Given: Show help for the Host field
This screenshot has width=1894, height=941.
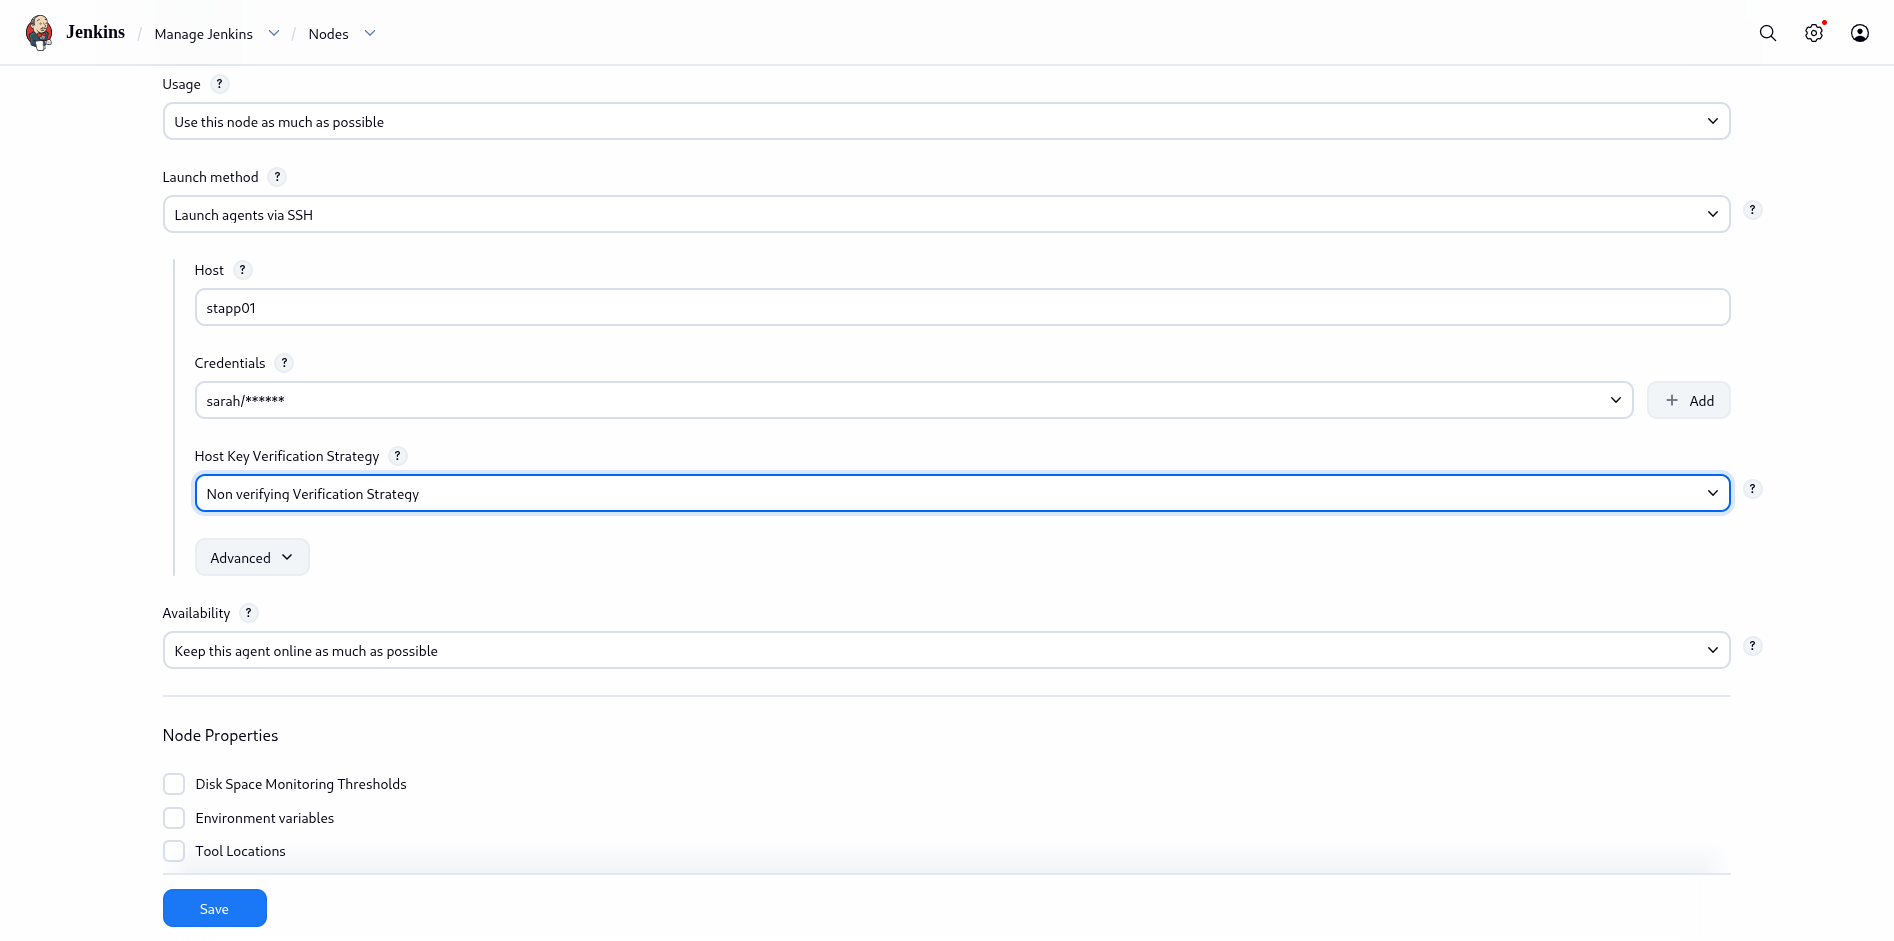Looking at the screenshot, I should click(243, 270).
